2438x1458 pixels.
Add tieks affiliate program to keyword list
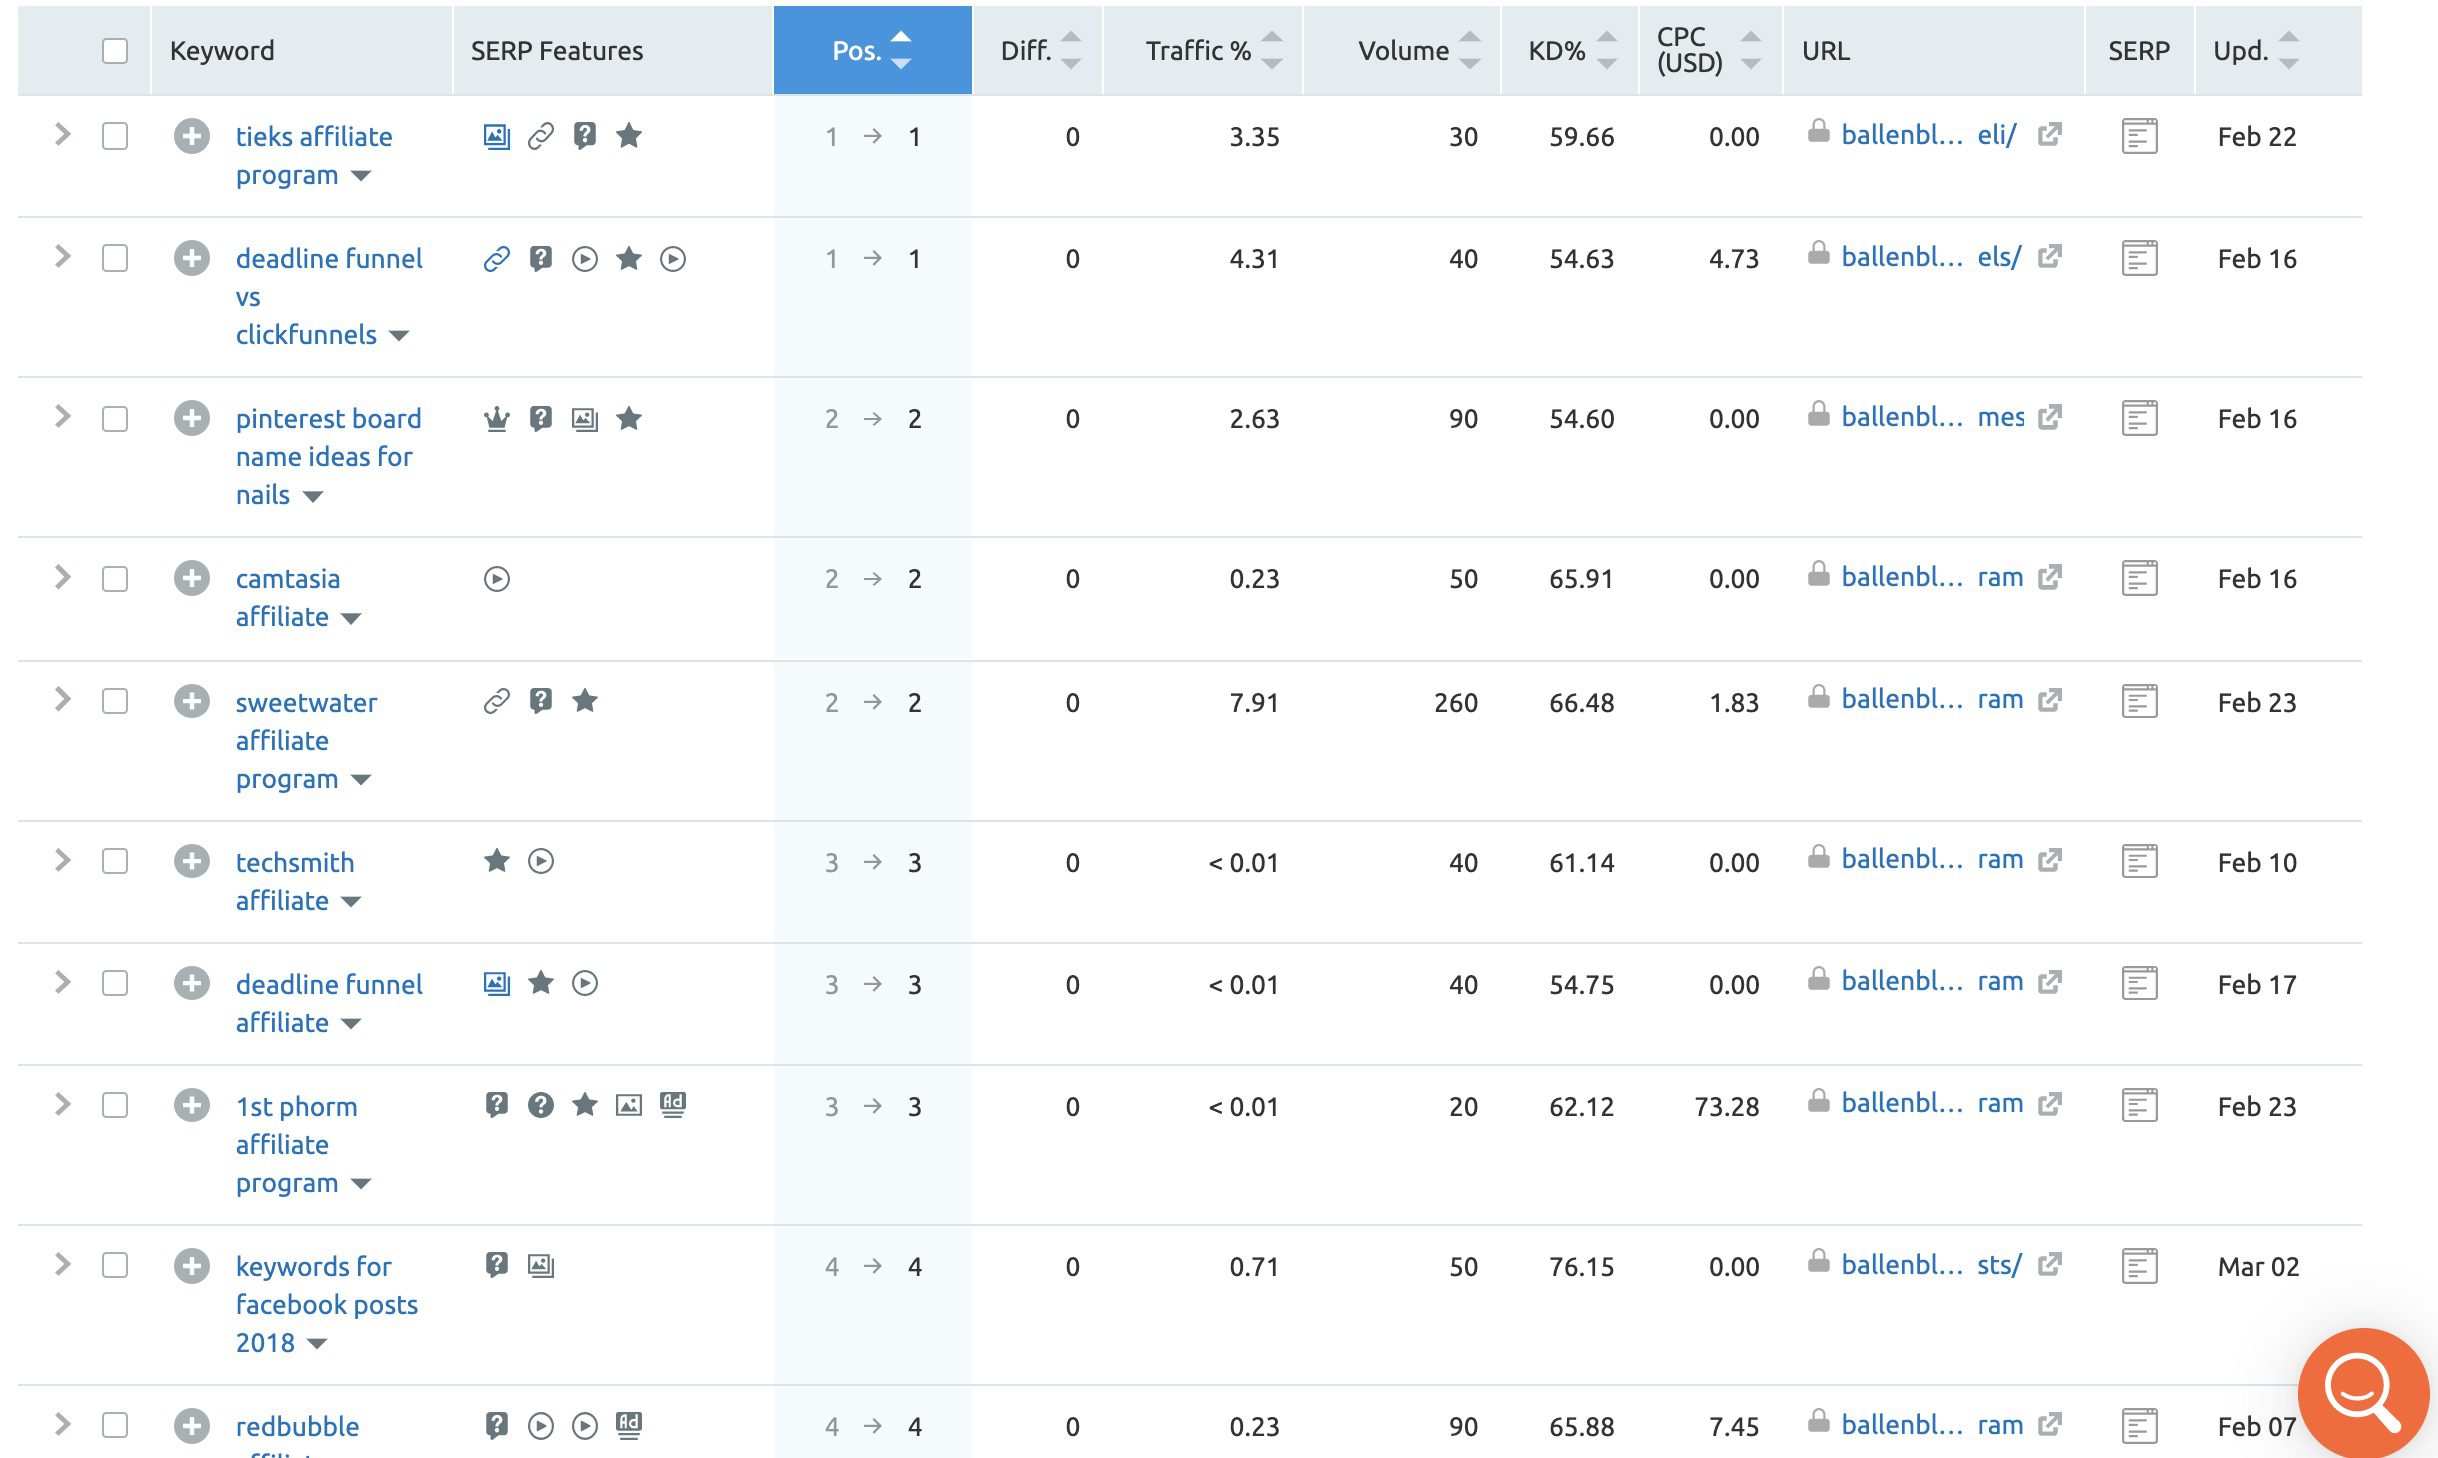coord(192,136)
